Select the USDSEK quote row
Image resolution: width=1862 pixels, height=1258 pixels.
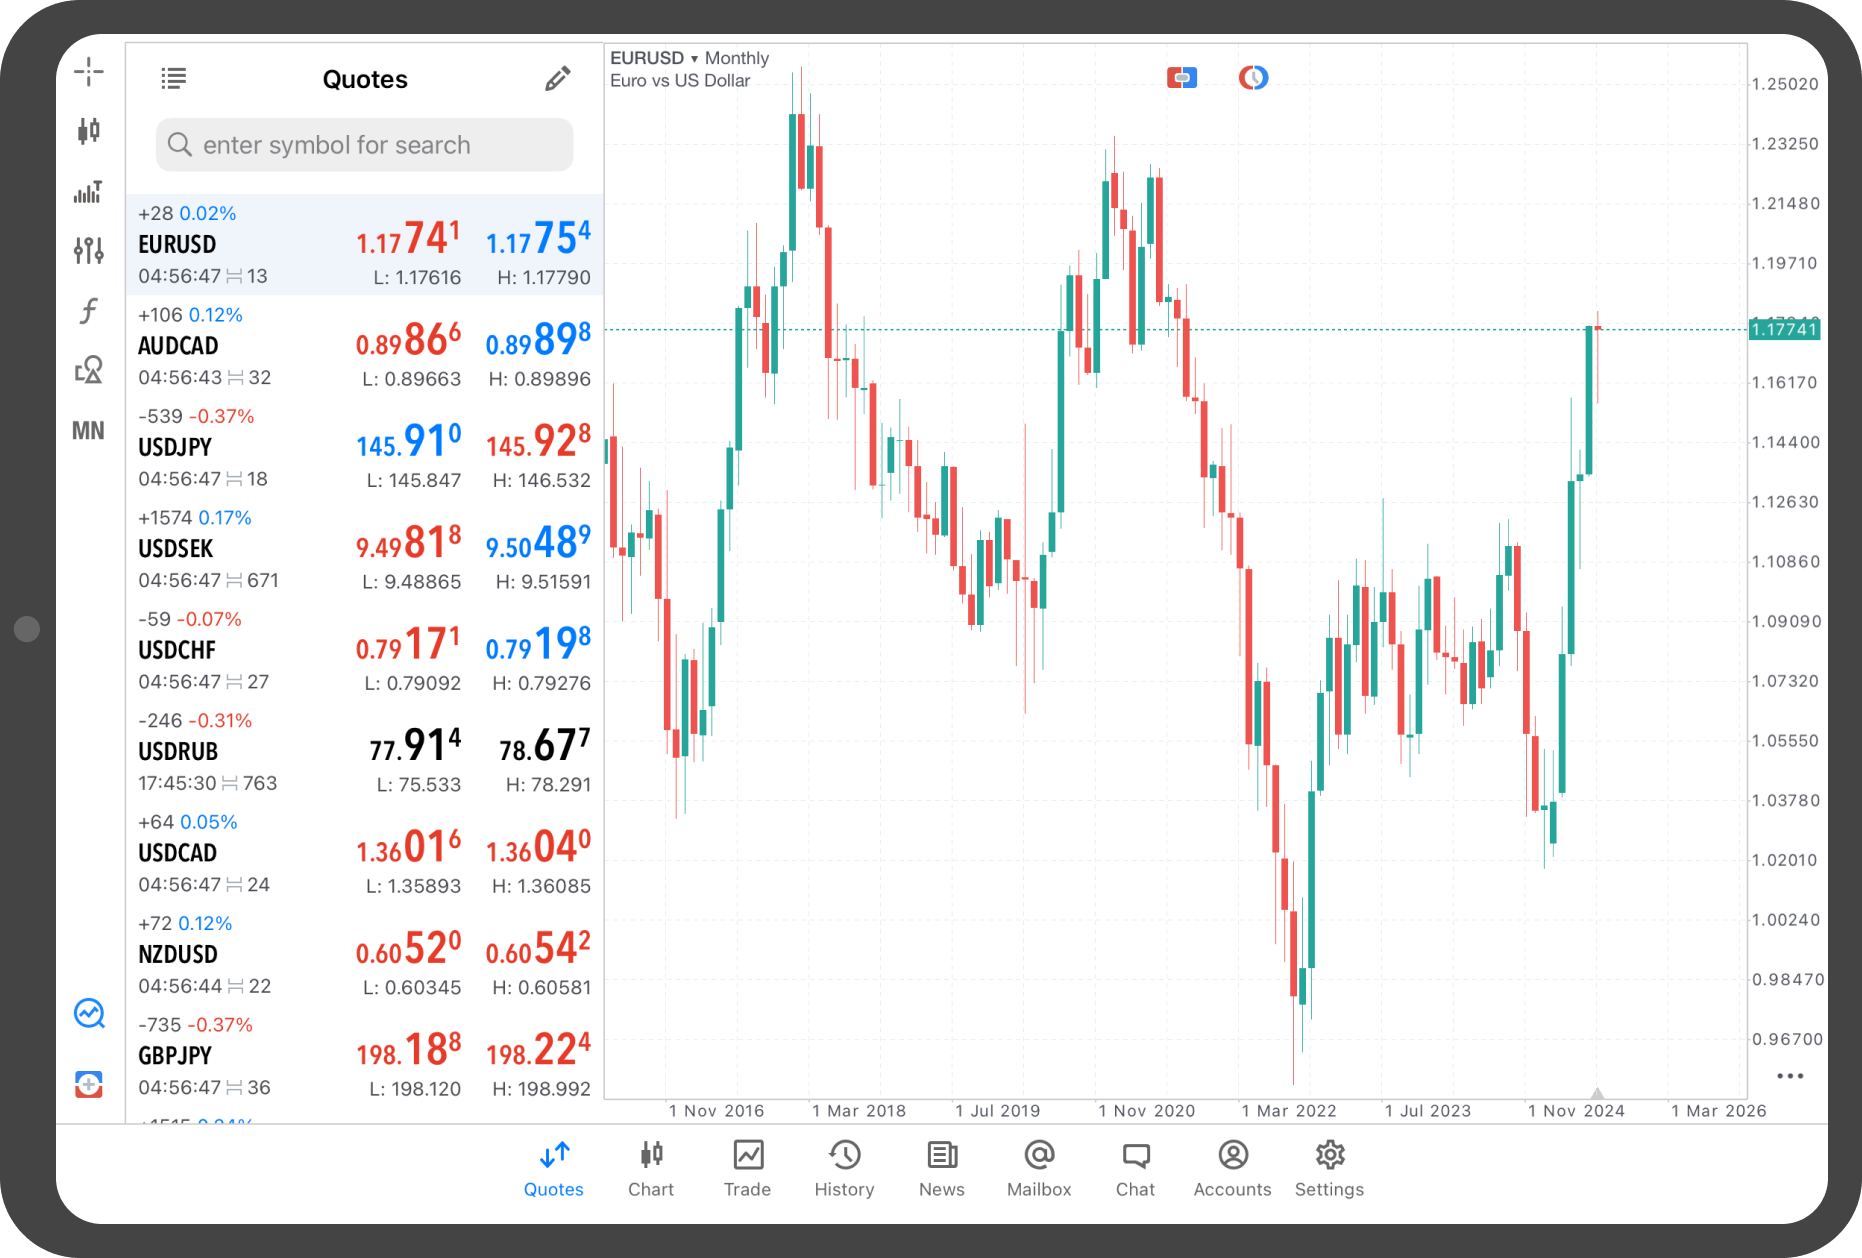point(364,549)
